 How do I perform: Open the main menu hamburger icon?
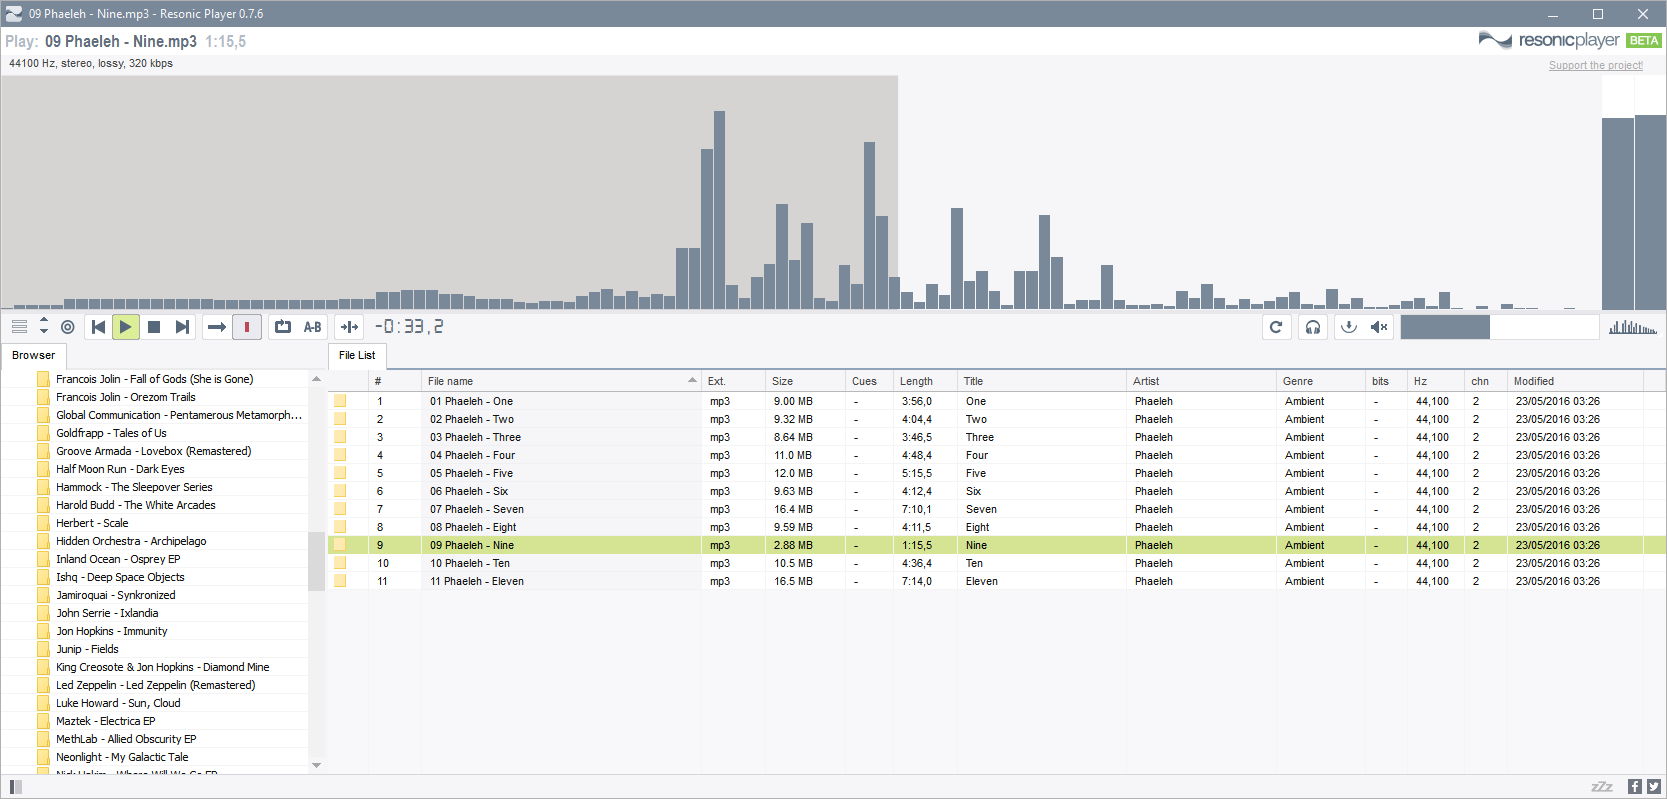point(19,327)
